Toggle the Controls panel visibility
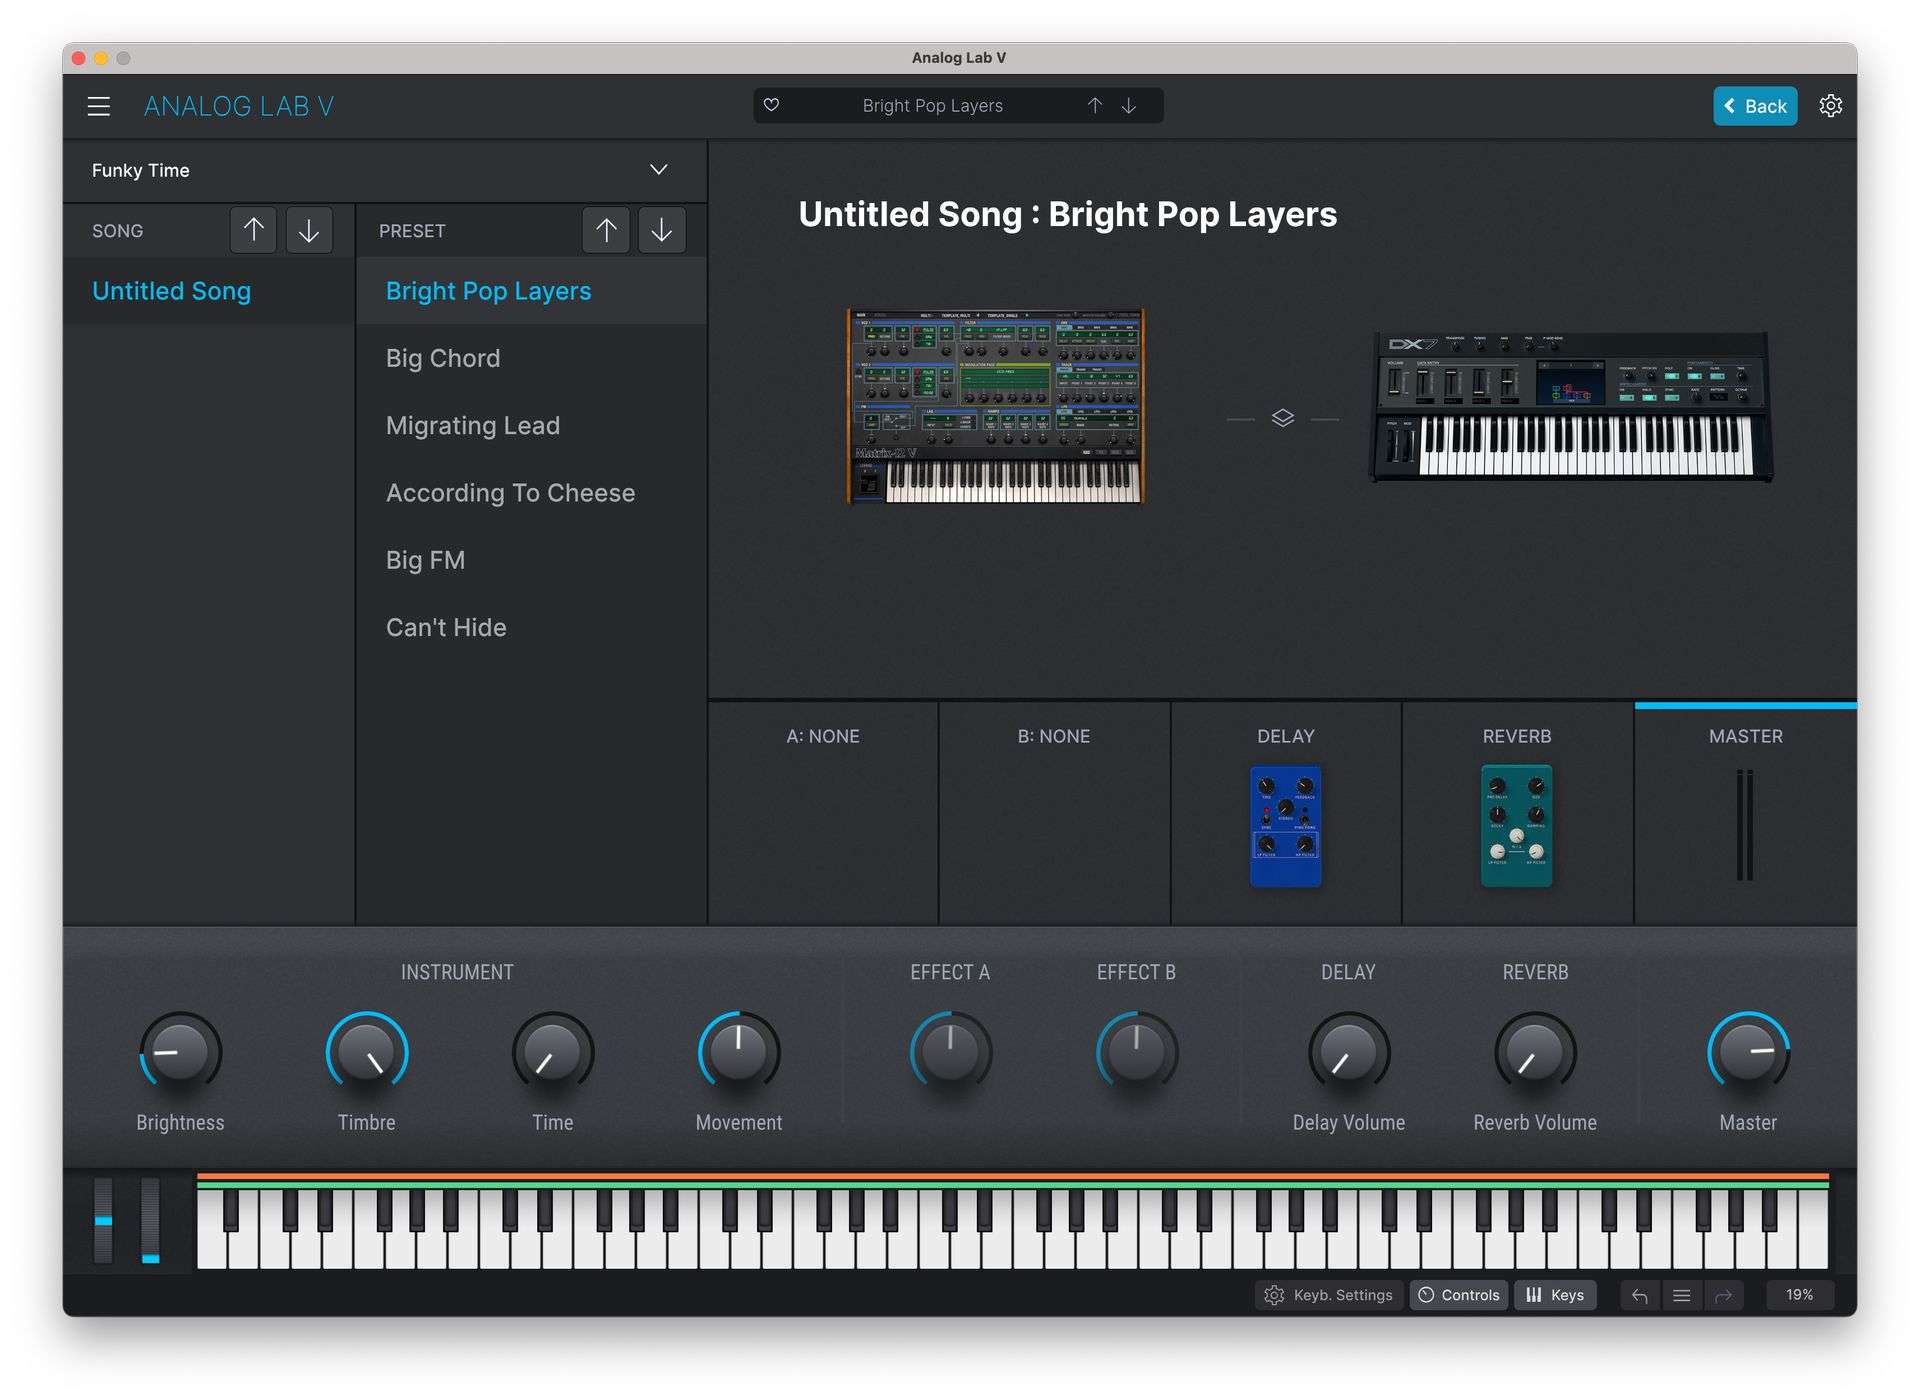This screenshot has height=1400, width=1920. click(1459, 1295)
